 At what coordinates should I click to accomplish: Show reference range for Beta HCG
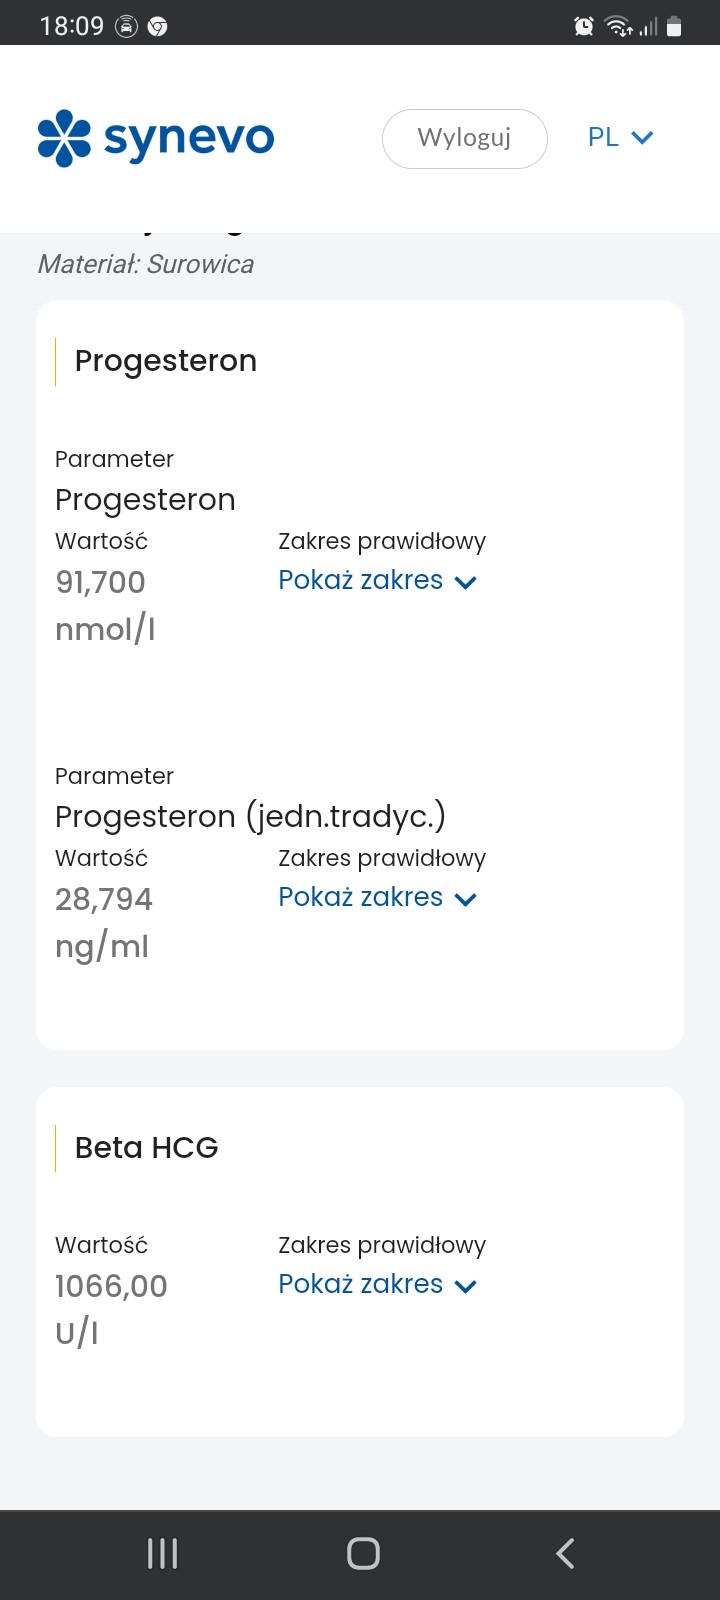377,1285
